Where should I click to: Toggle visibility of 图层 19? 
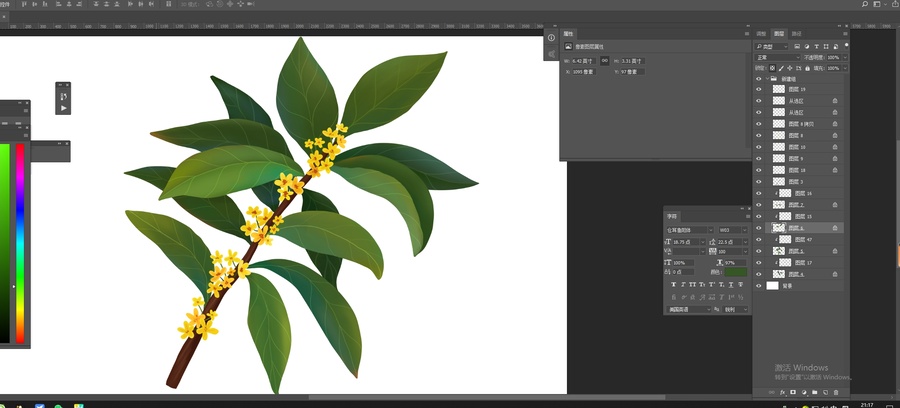[x=759, y=90]
